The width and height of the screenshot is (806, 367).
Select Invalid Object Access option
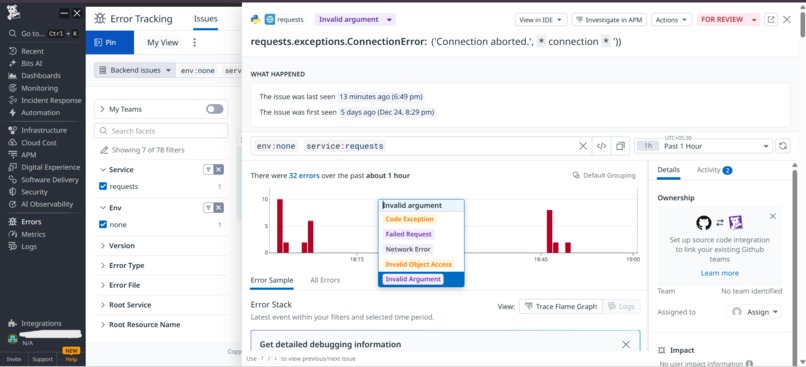(x=418, y=264)
